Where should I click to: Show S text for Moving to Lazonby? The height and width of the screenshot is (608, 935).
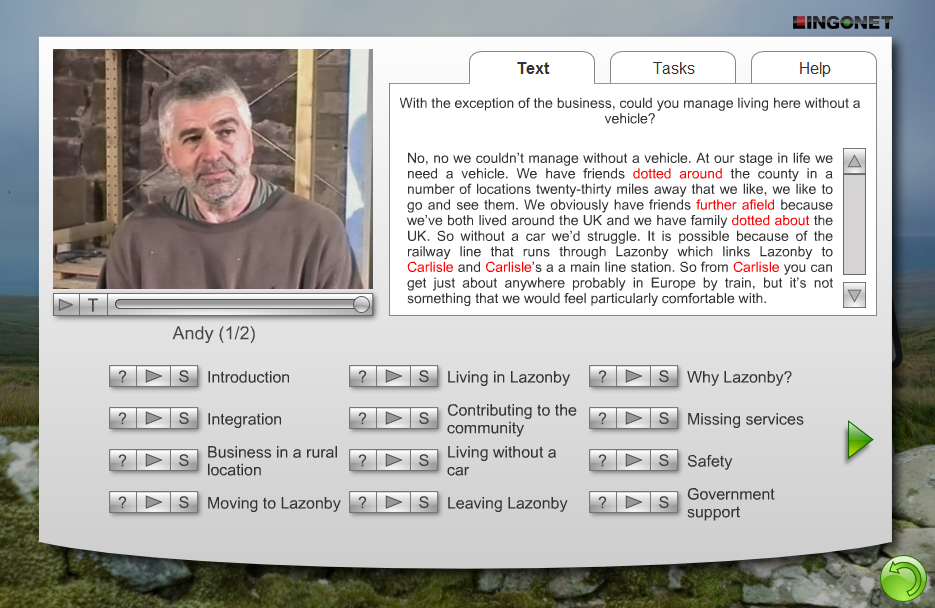(x=184, y=502)
